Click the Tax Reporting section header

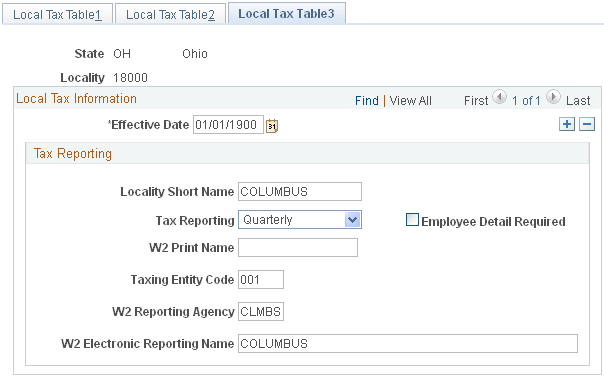[x=73, y=153]
